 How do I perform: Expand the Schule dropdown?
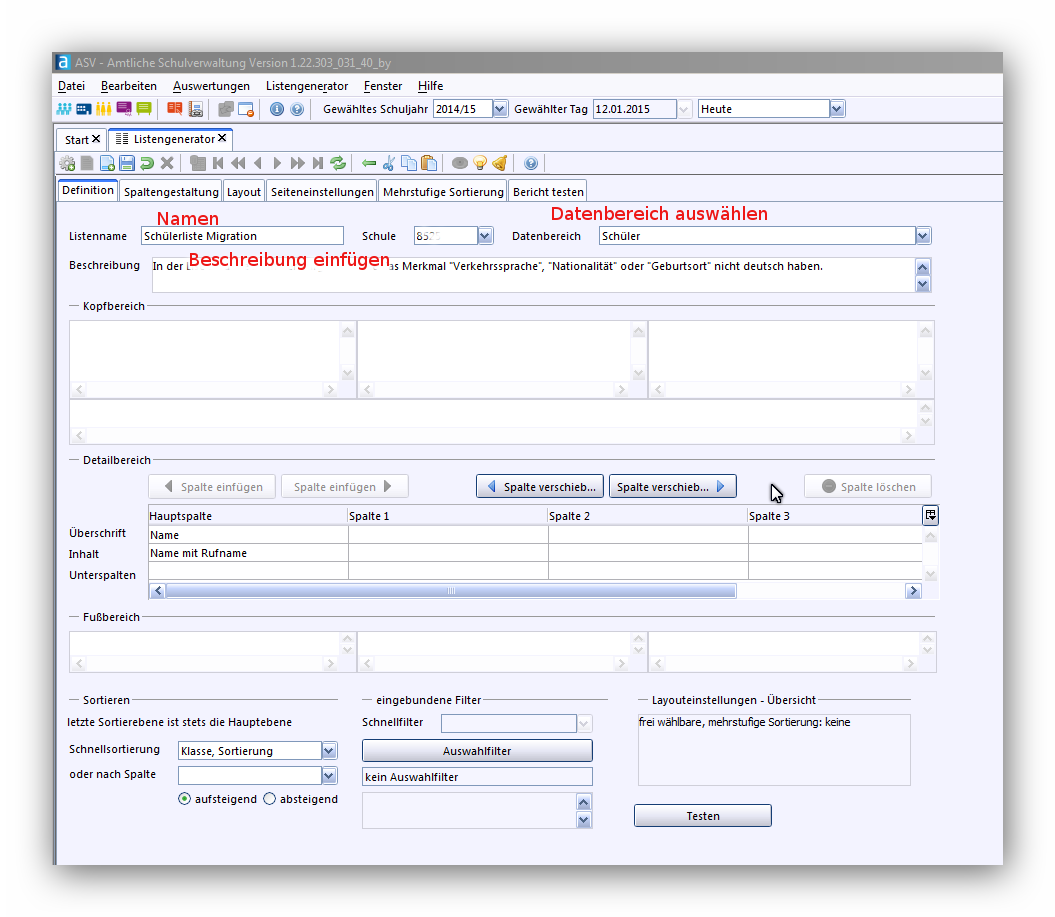(x=485, y=236)
